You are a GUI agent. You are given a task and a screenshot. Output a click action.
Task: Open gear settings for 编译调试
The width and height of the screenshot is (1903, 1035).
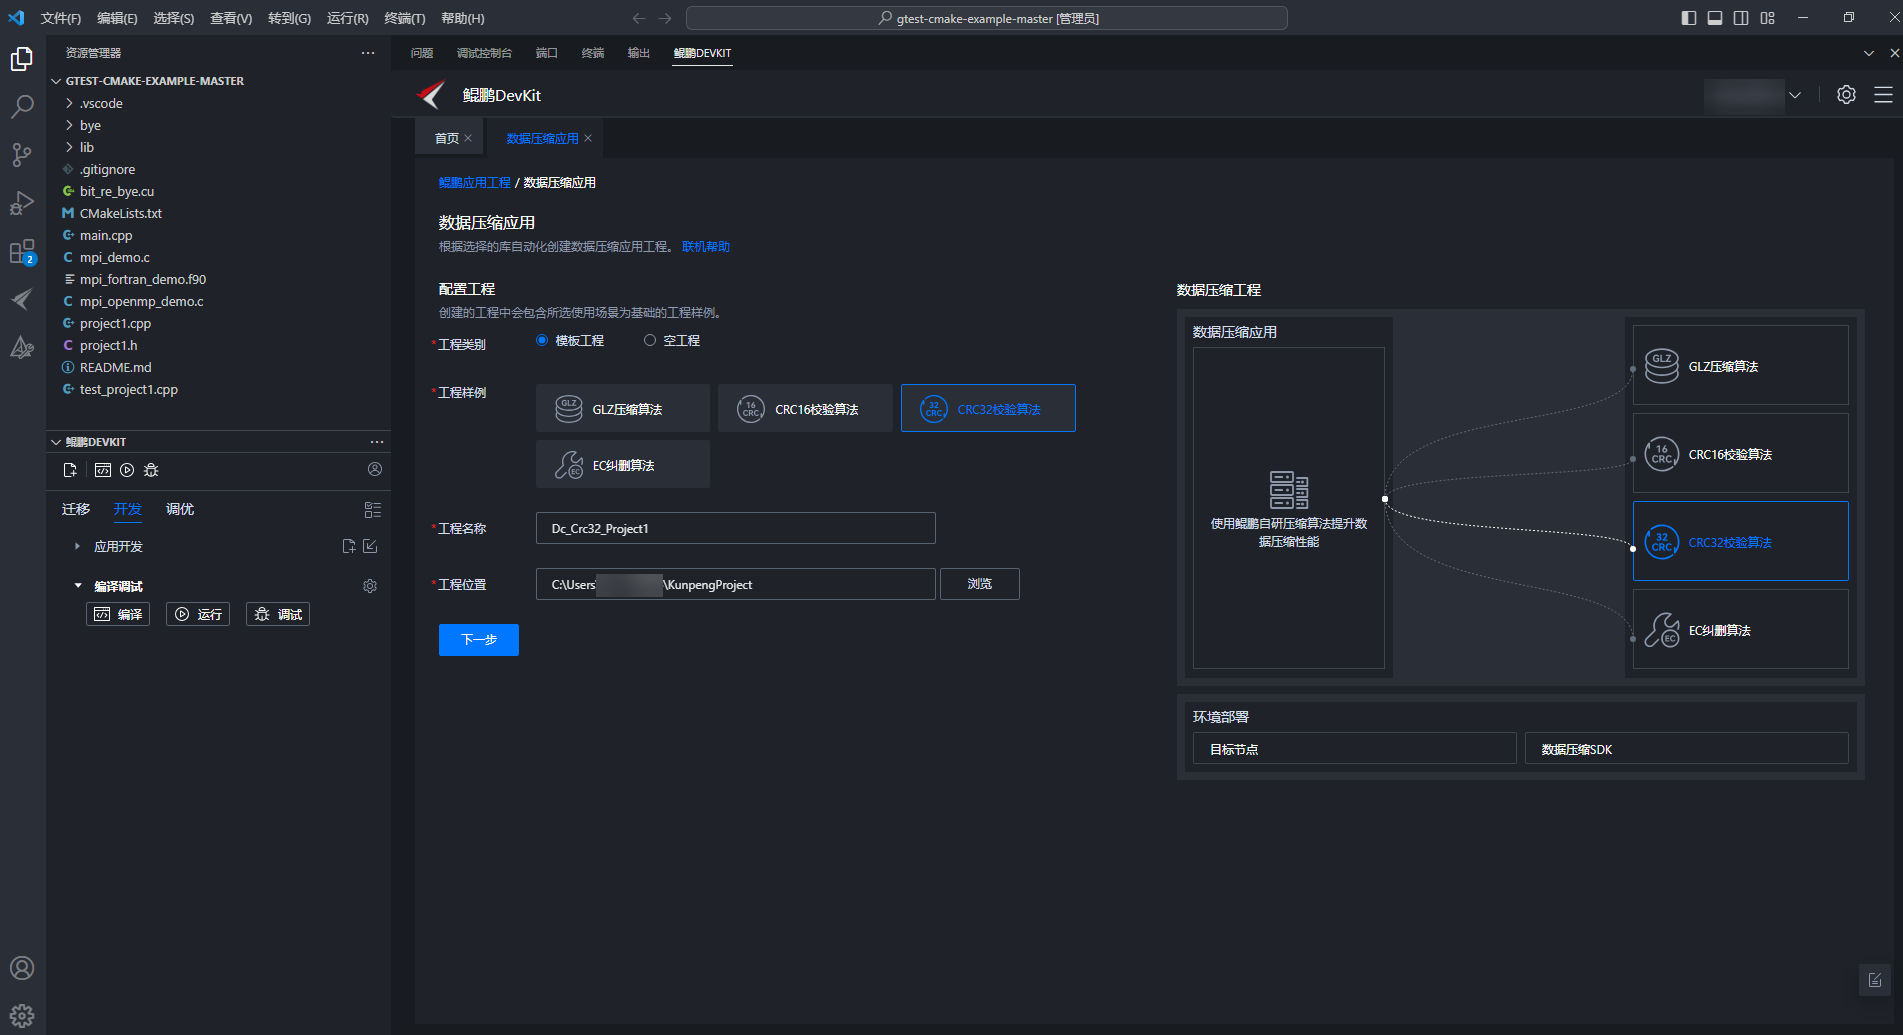(x=370, y=586)
